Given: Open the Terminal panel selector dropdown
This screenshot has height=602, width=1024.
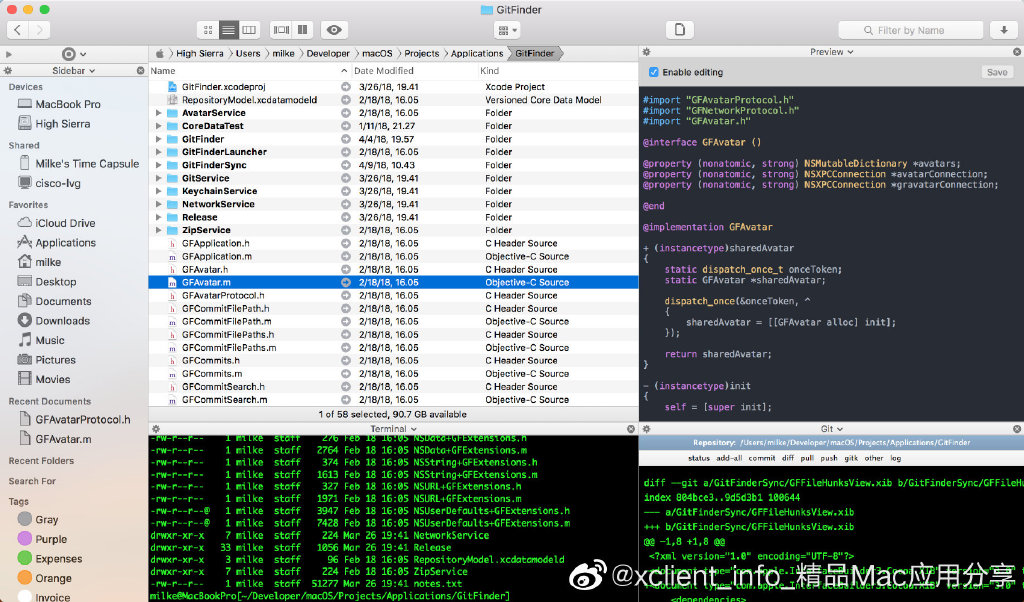Looking at the screenshot, I should point(393,429).
